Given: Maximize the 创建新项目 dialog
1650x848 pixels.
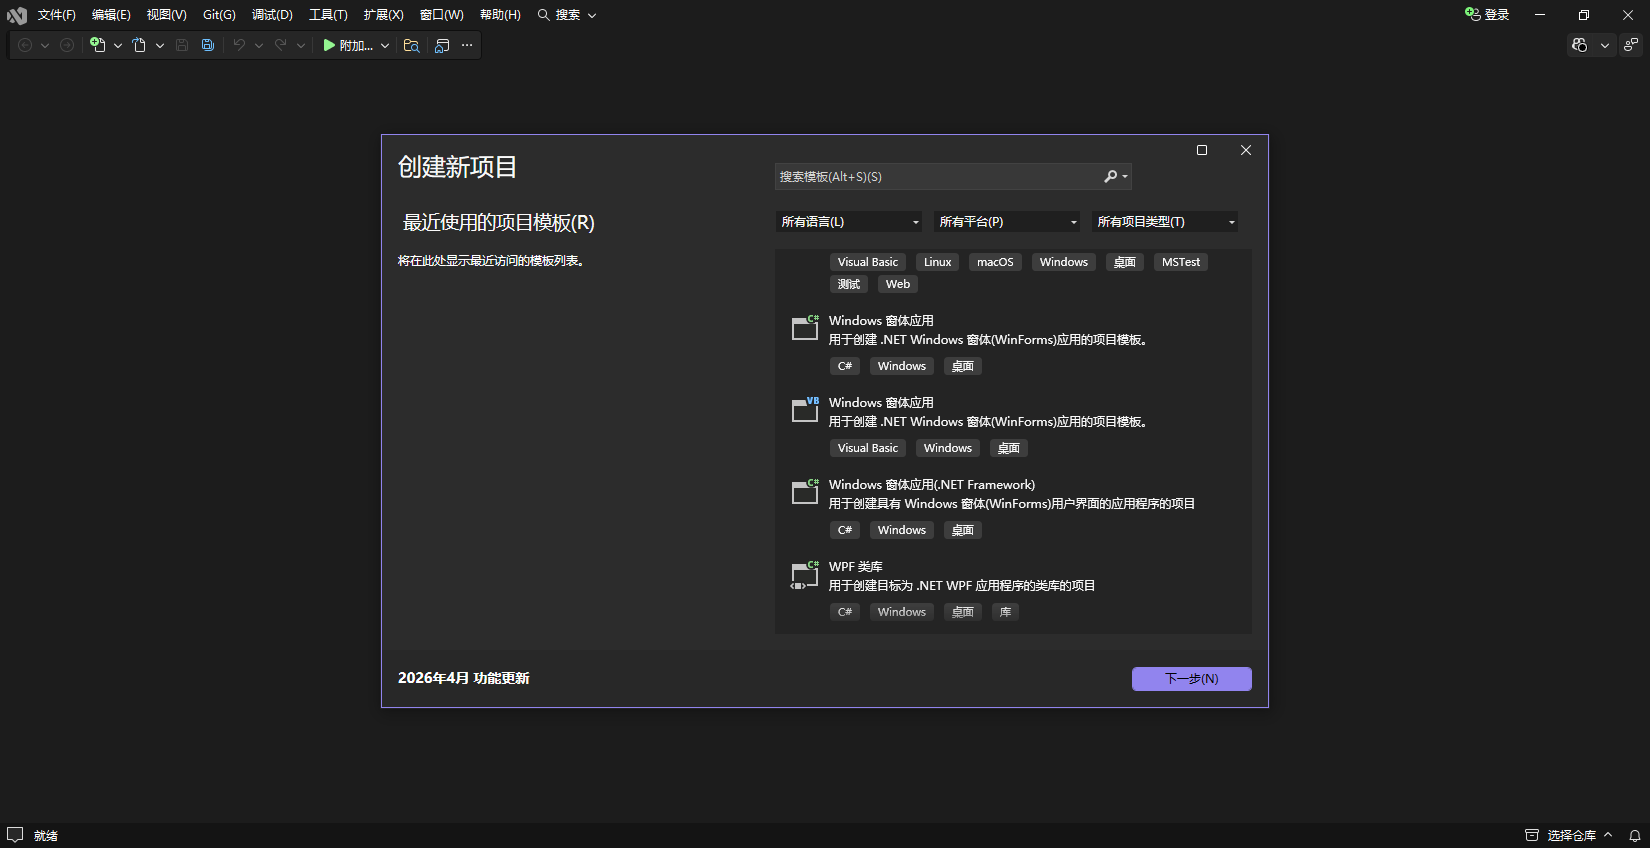Looking at the screenshot, I should (x=1202, y=150).
